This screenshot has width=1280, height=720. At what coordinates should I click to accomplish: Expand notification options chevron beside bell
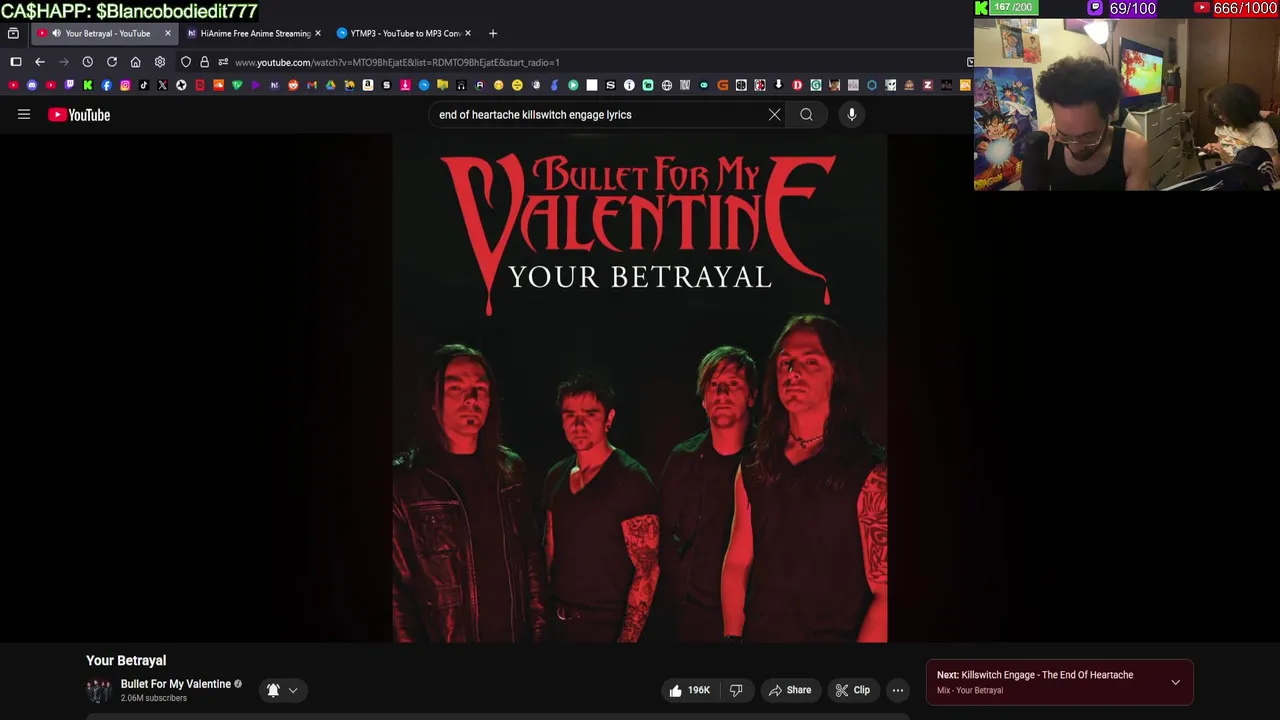[293, 690]
